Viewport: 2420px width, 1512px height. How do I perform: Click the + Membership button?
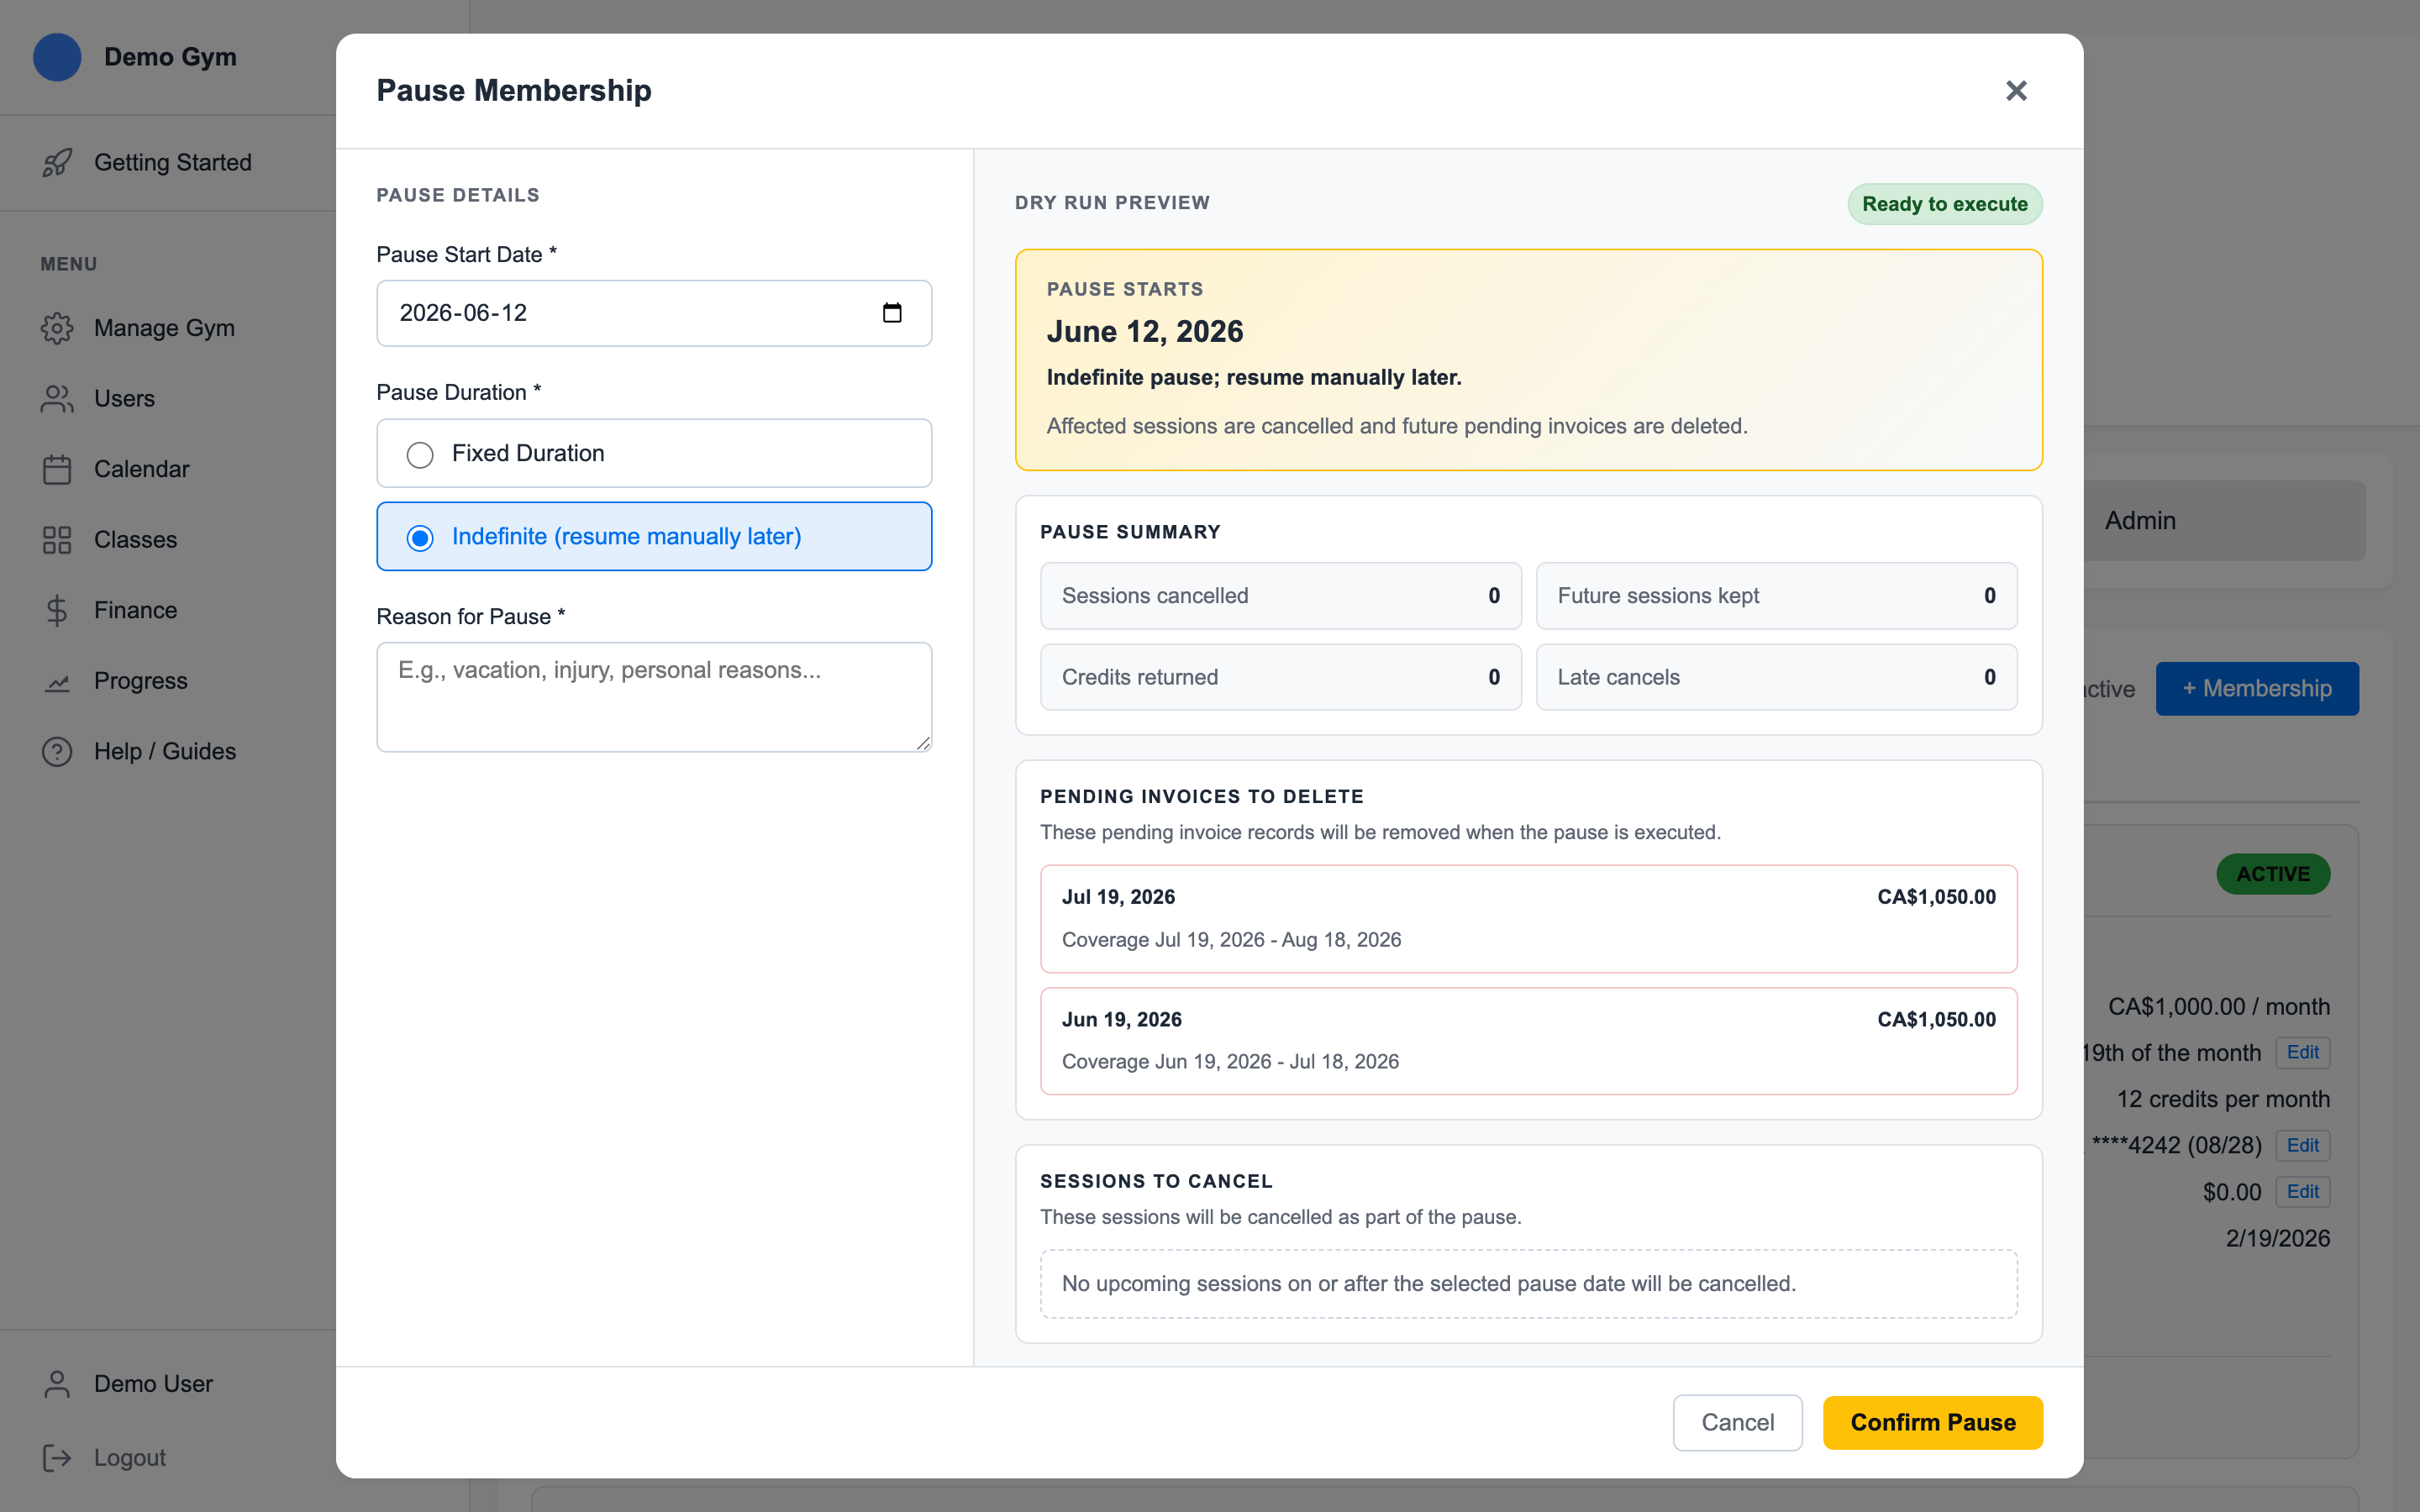click(x=2256, y=688)
